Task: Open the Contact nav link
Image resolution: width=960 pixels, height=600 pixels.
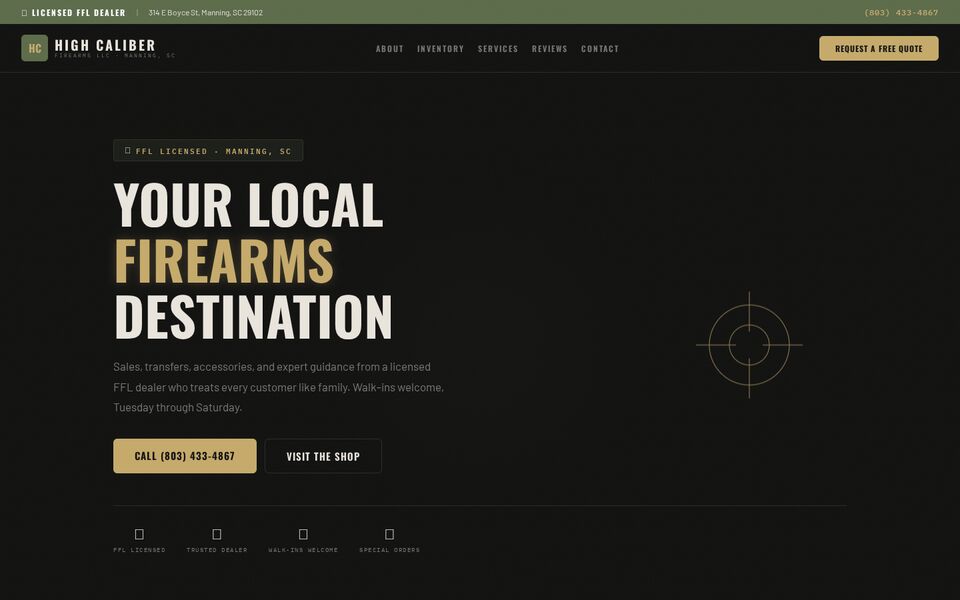Action: (x=599, y=49)
